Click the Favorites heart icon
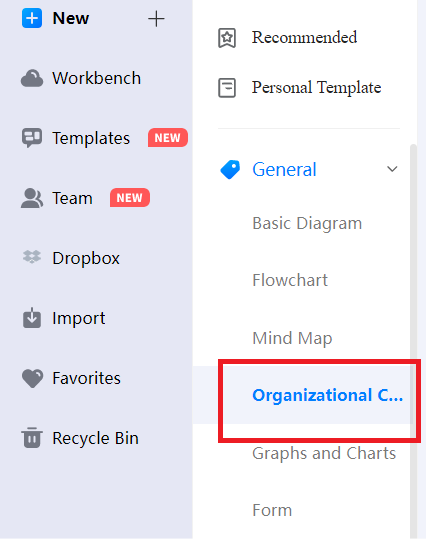The image size is (426, 539). coord(32,378)
